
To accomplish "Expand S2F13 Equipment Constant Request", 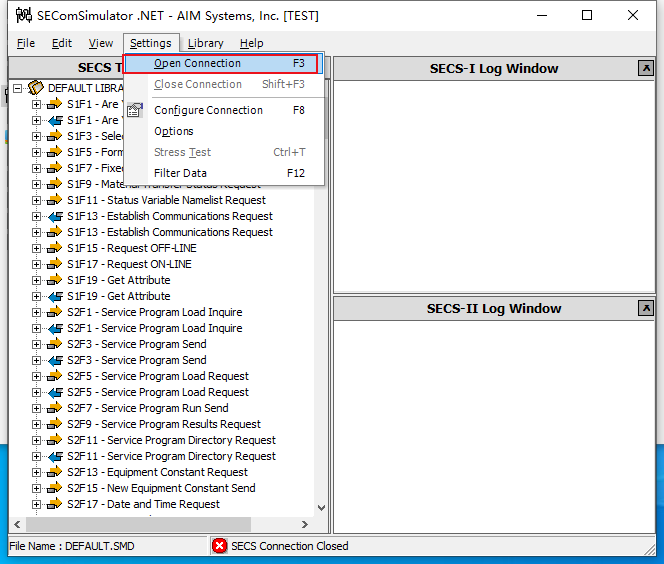I will click(x=36, y=472).
